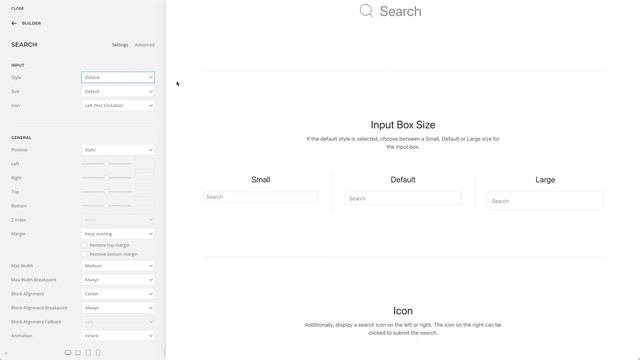
Task: Switch to tablet landscape viewport icon
Action: click(x=78, y=353)
